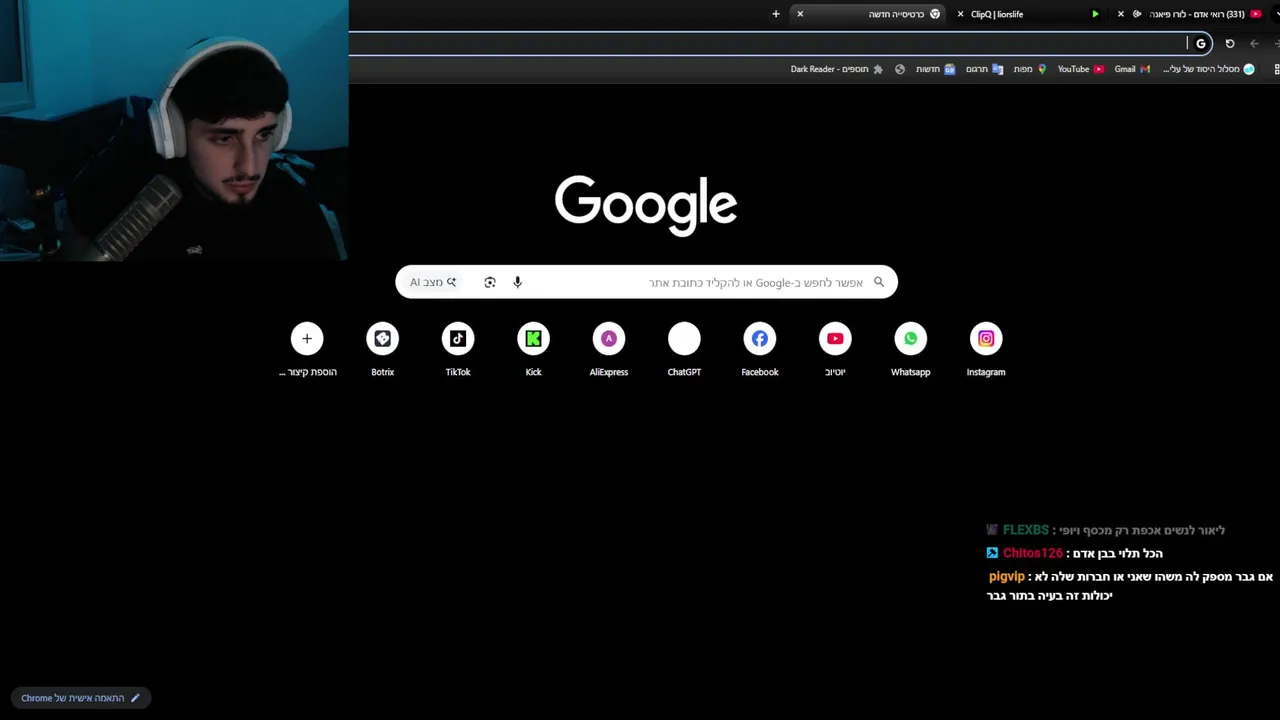The image size is (1280, 720).
Task: Open the ChatGPT shortcut
Action: click(x=684, y=350)
